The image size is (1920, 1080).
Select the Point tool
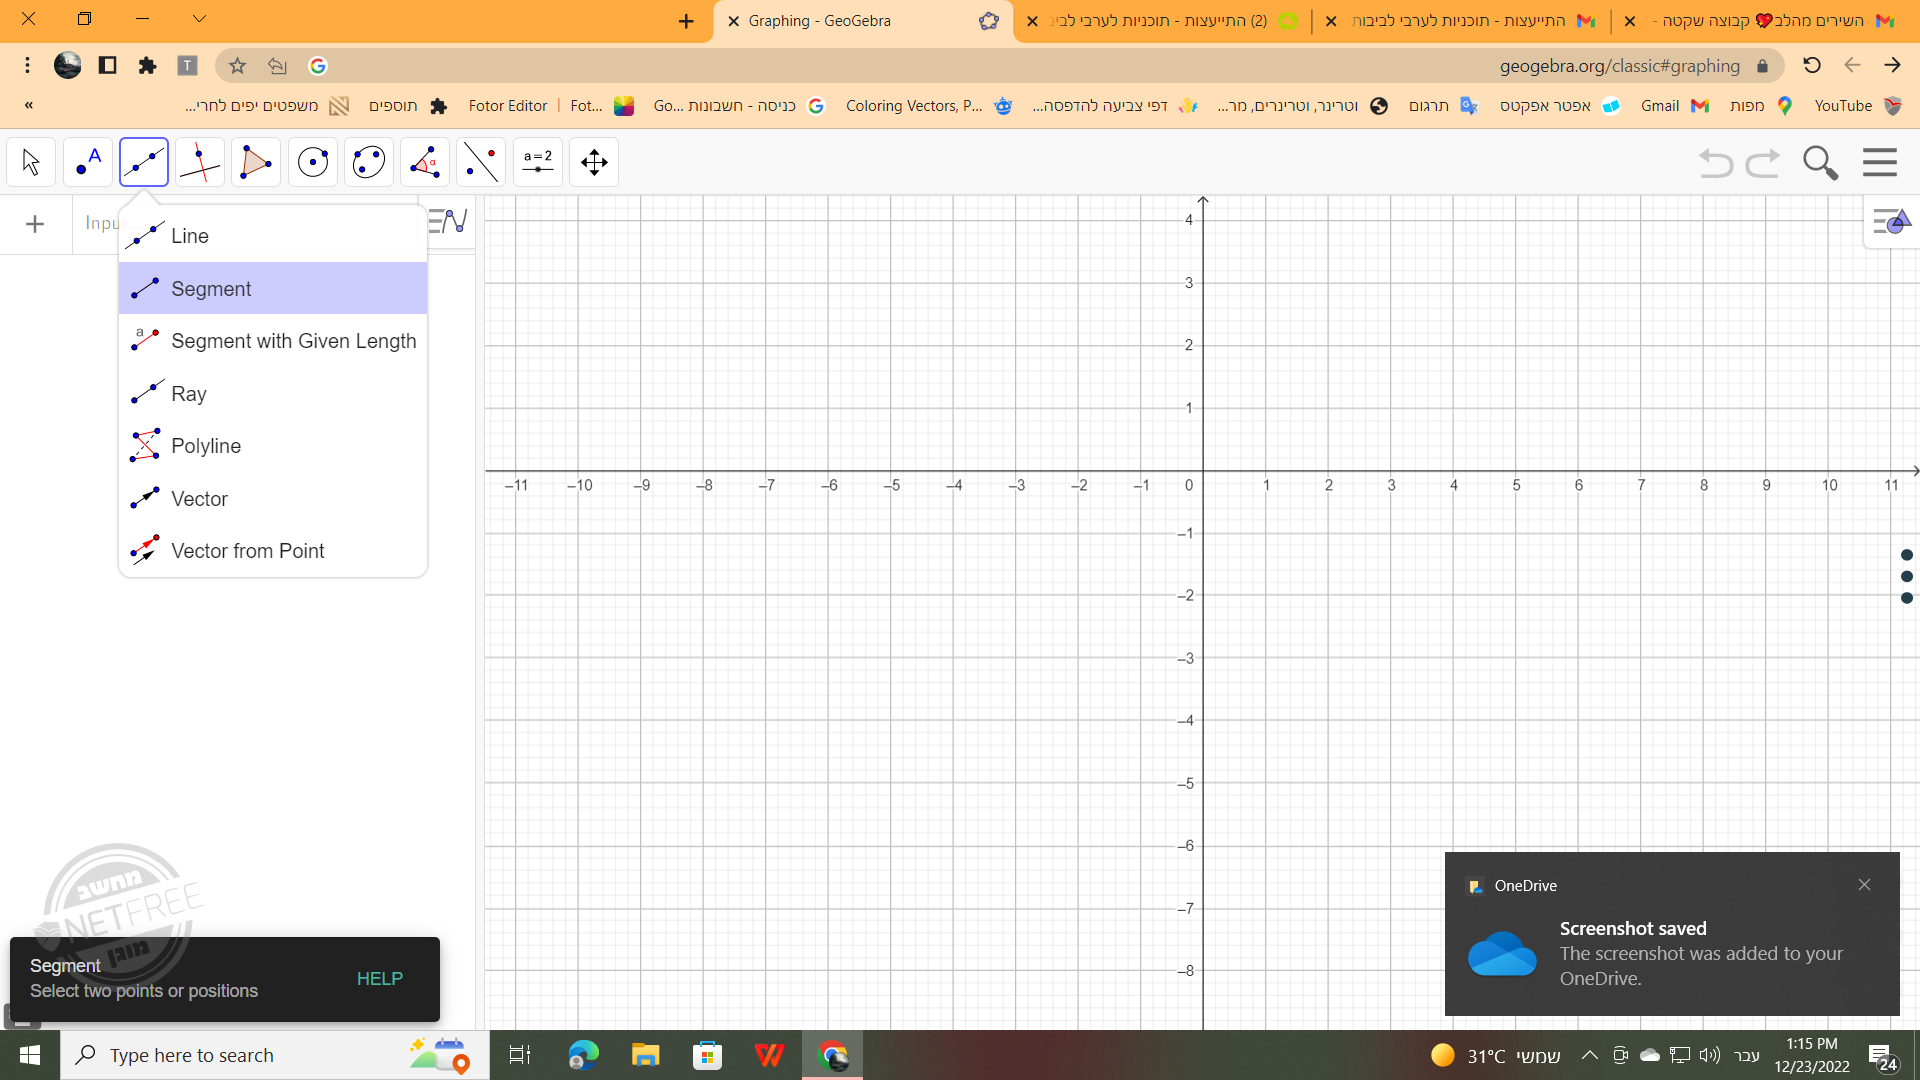88,162
